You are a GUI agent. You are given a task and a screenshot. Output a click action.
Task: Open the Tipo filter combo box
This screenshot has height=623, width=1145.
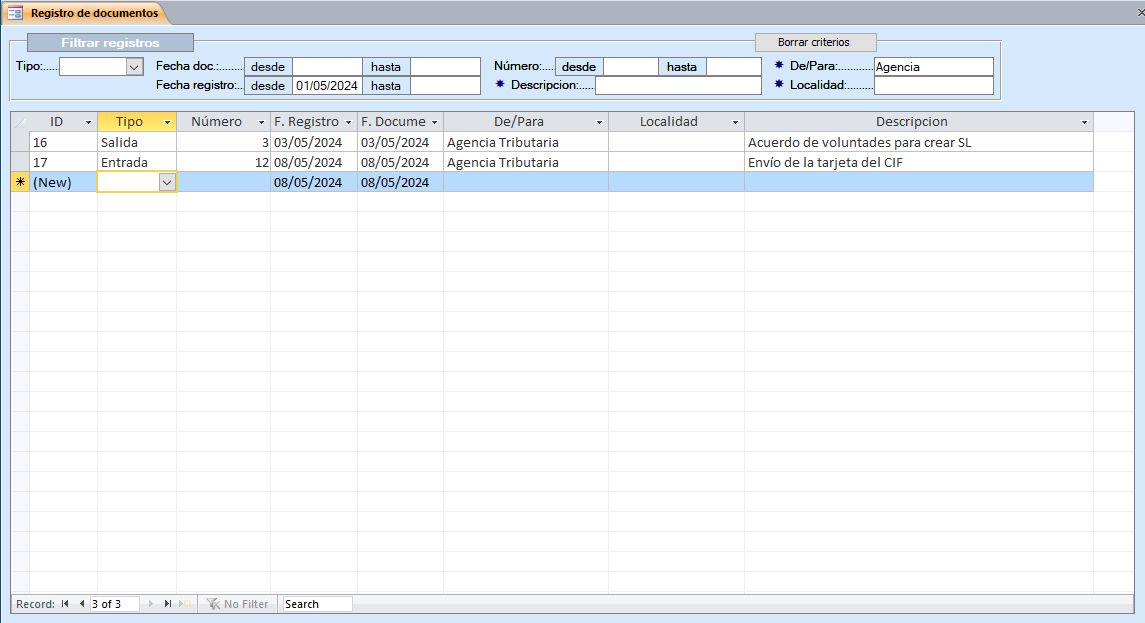tap(134, 67)
